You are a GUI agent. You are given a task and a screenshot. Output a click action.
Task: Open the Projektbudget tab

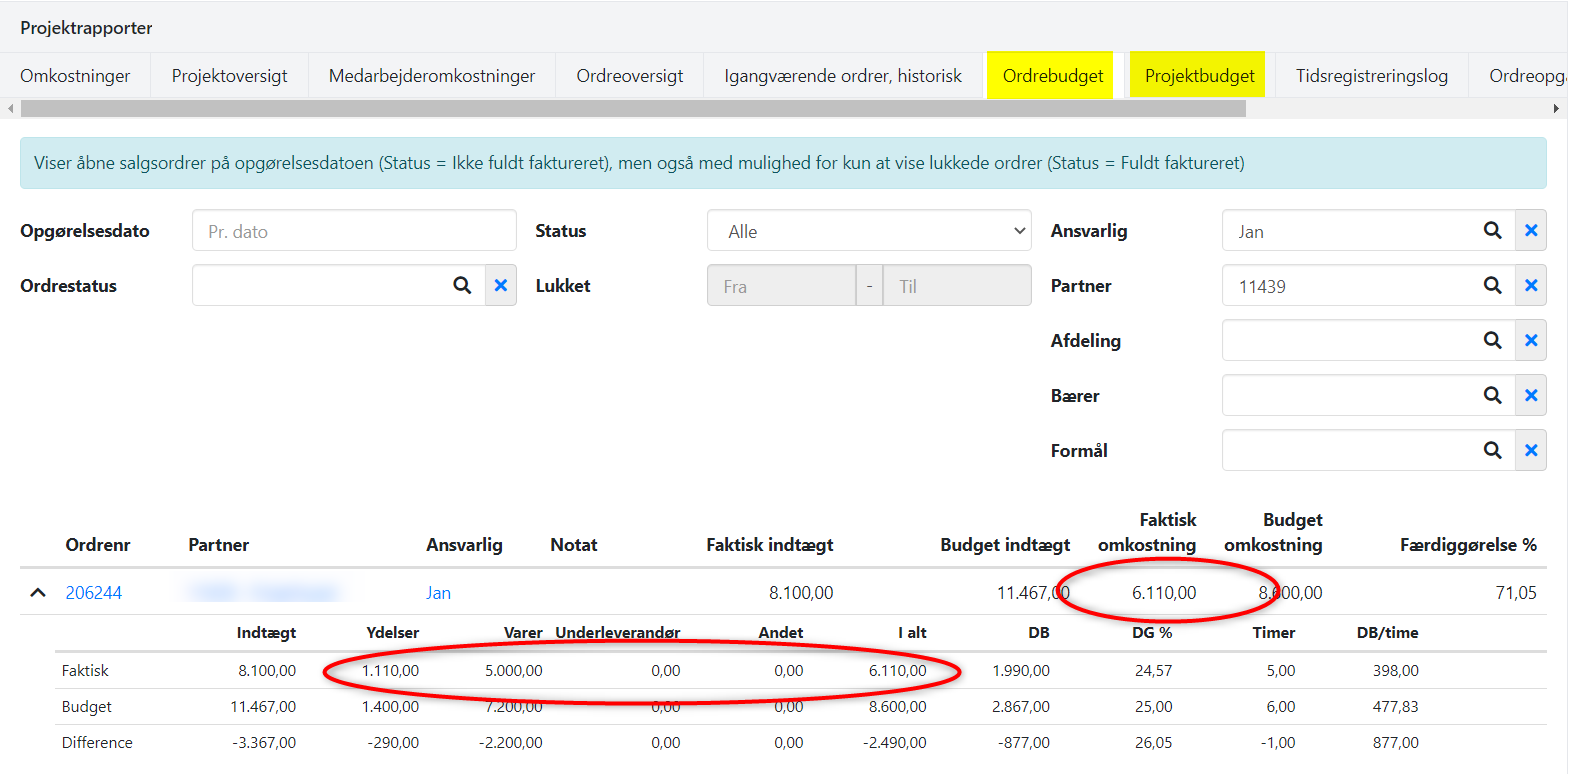[1198, 76]
